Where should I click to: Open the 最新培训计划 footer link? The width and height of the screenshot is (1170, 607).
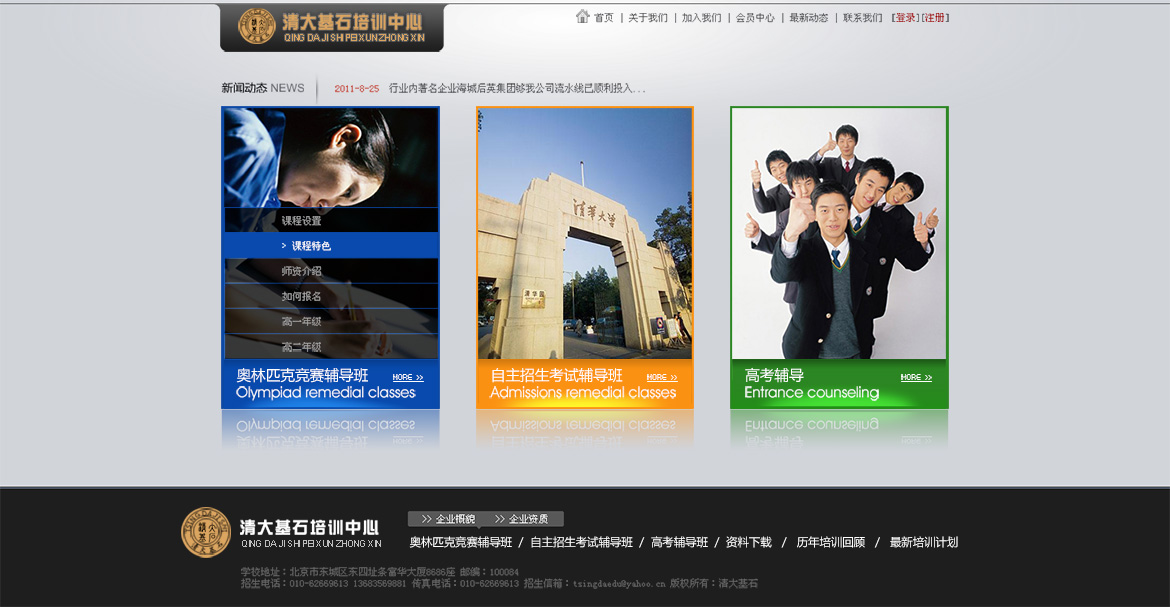924,543
